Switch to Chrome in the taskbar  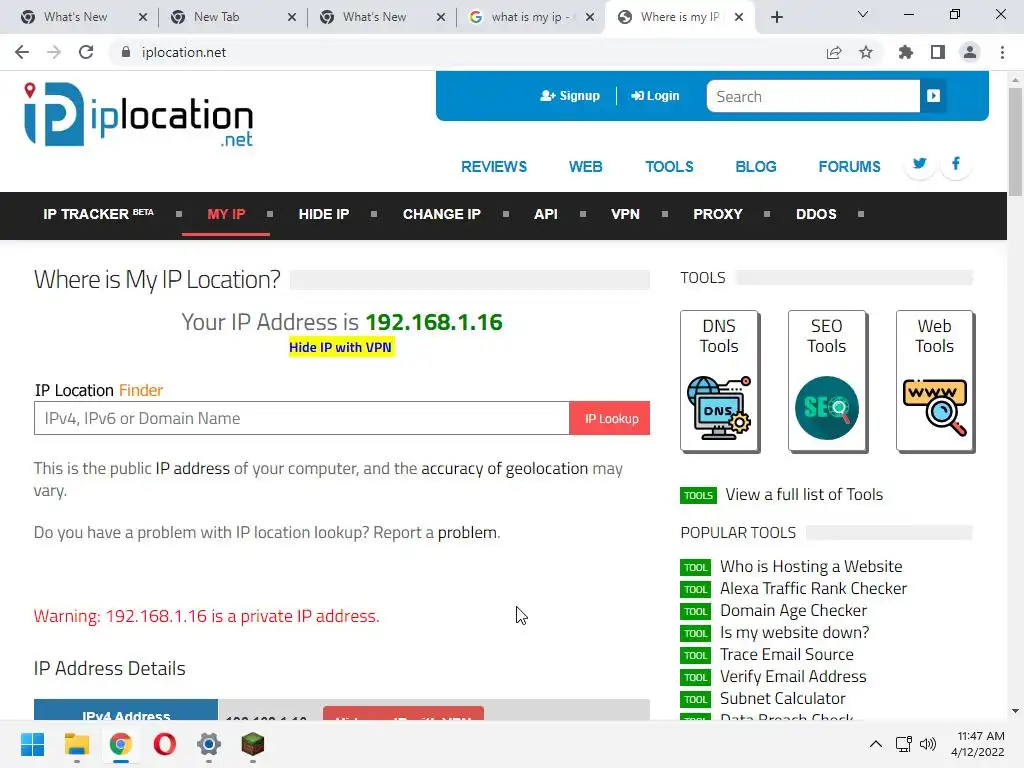click(x=121, y=744)
